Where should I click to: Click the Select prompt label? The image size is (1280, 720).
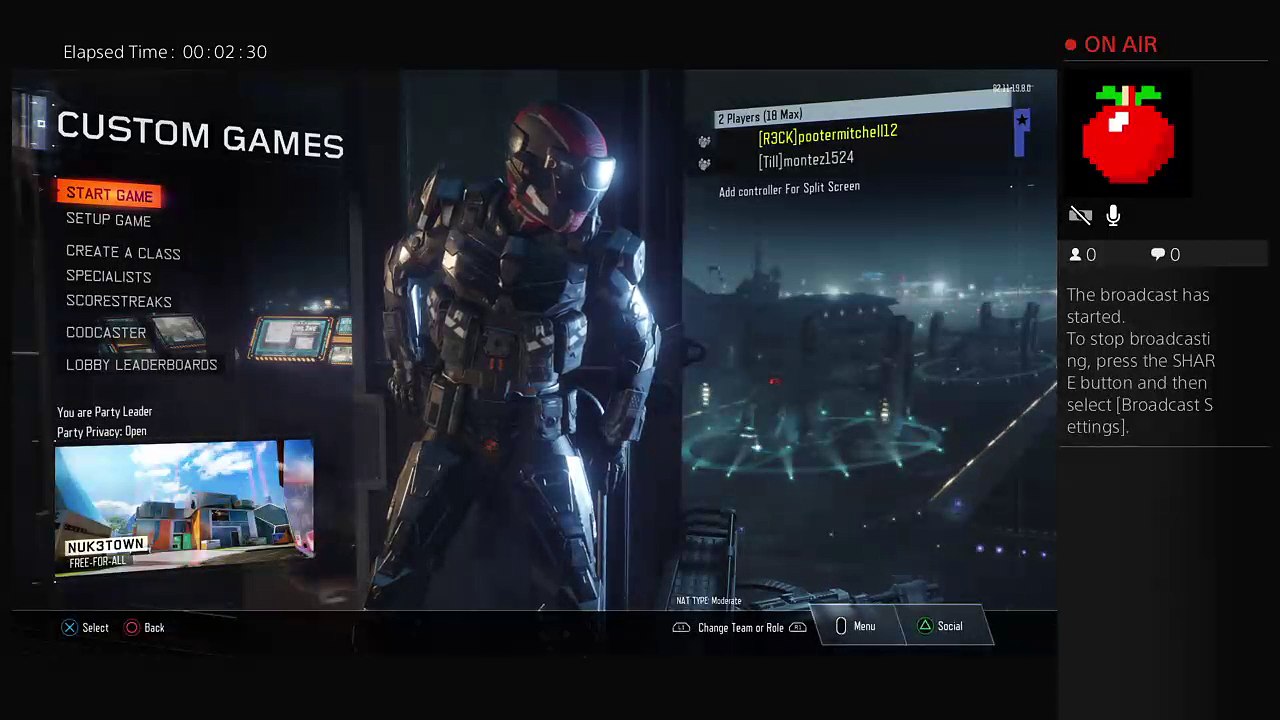95,628
